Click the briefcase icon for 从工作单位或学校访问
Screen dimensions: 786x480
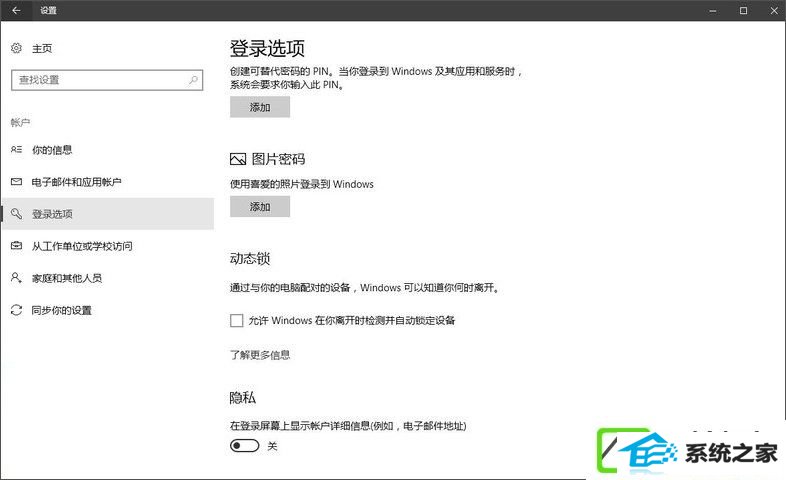tap(16, 246)
